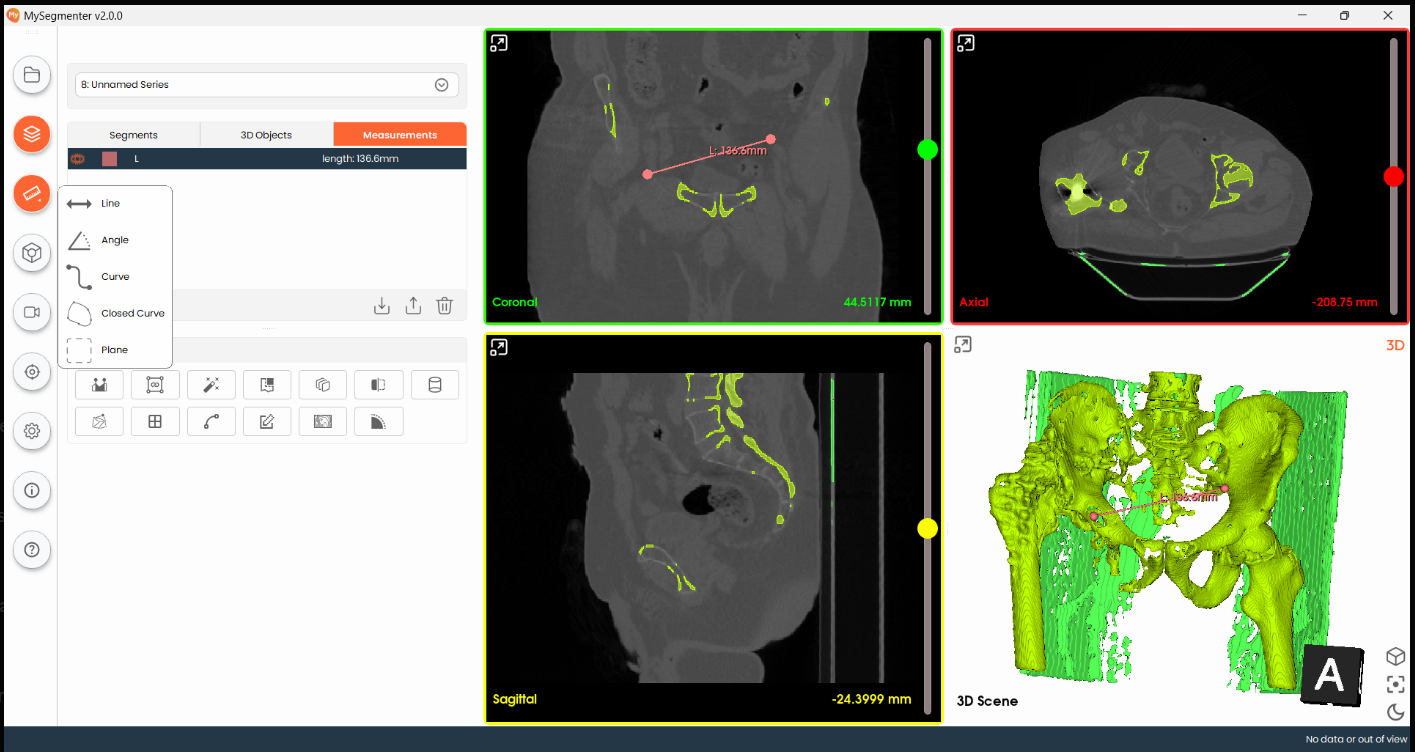
Task: Toggle dark background with the moon icon
Action: (1395, 712)
